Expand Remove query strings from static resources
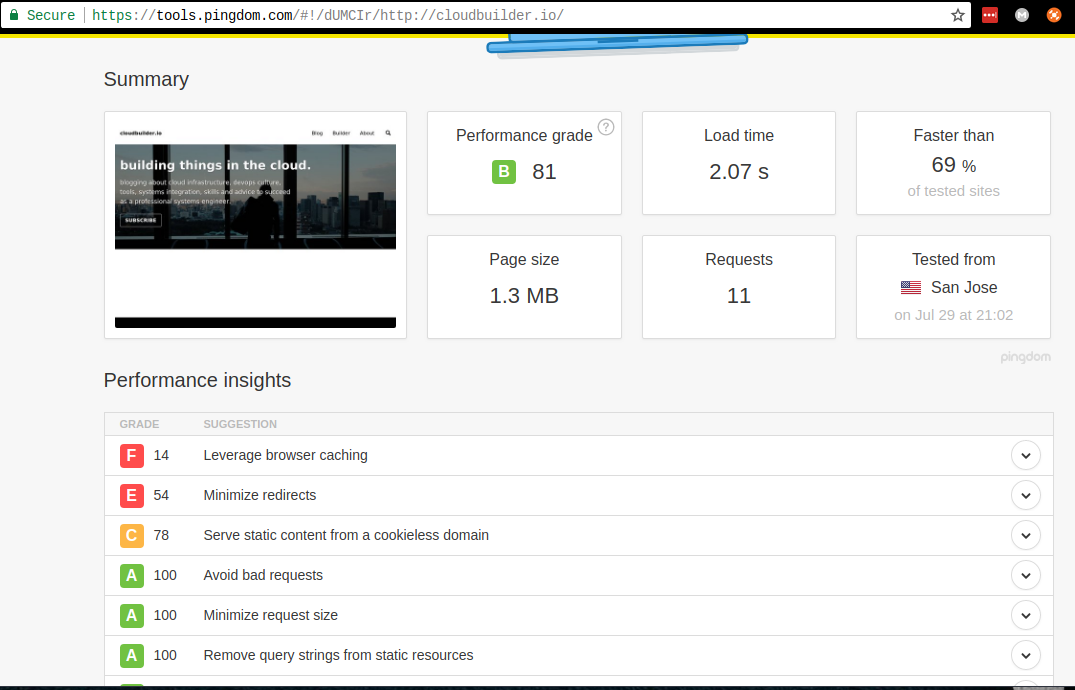Viewport: 1075px width, 690px height. (1026, 655)
